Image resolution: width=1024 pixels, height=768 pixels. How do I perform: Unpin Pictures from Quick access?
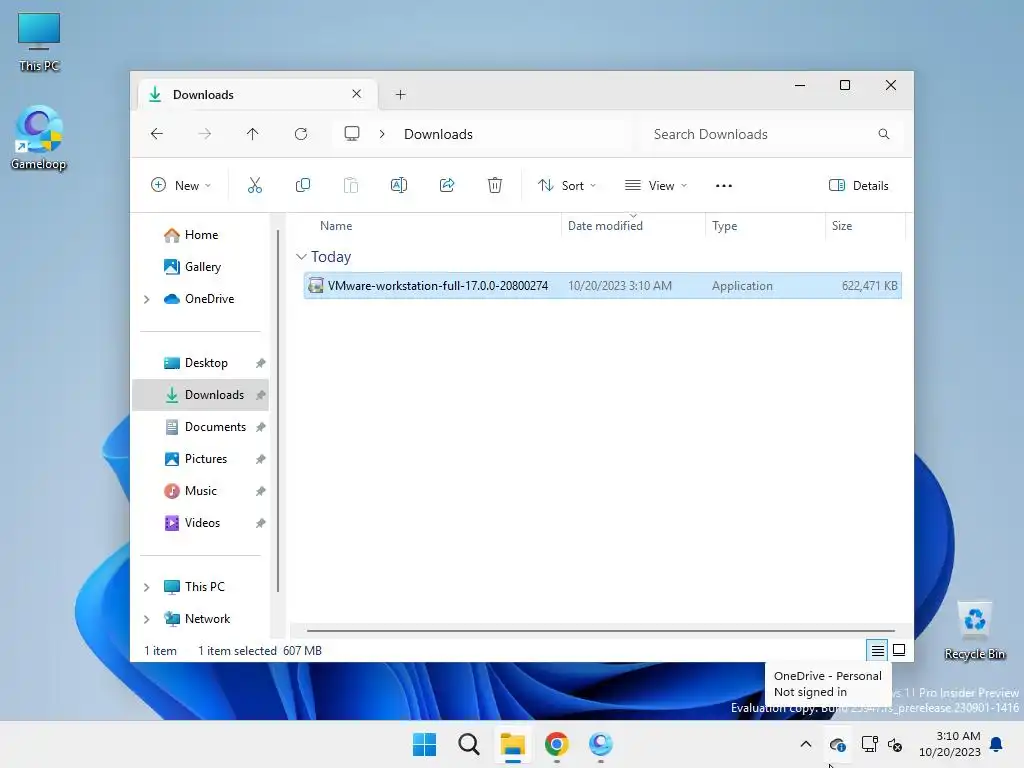click(x=261, y=459)
